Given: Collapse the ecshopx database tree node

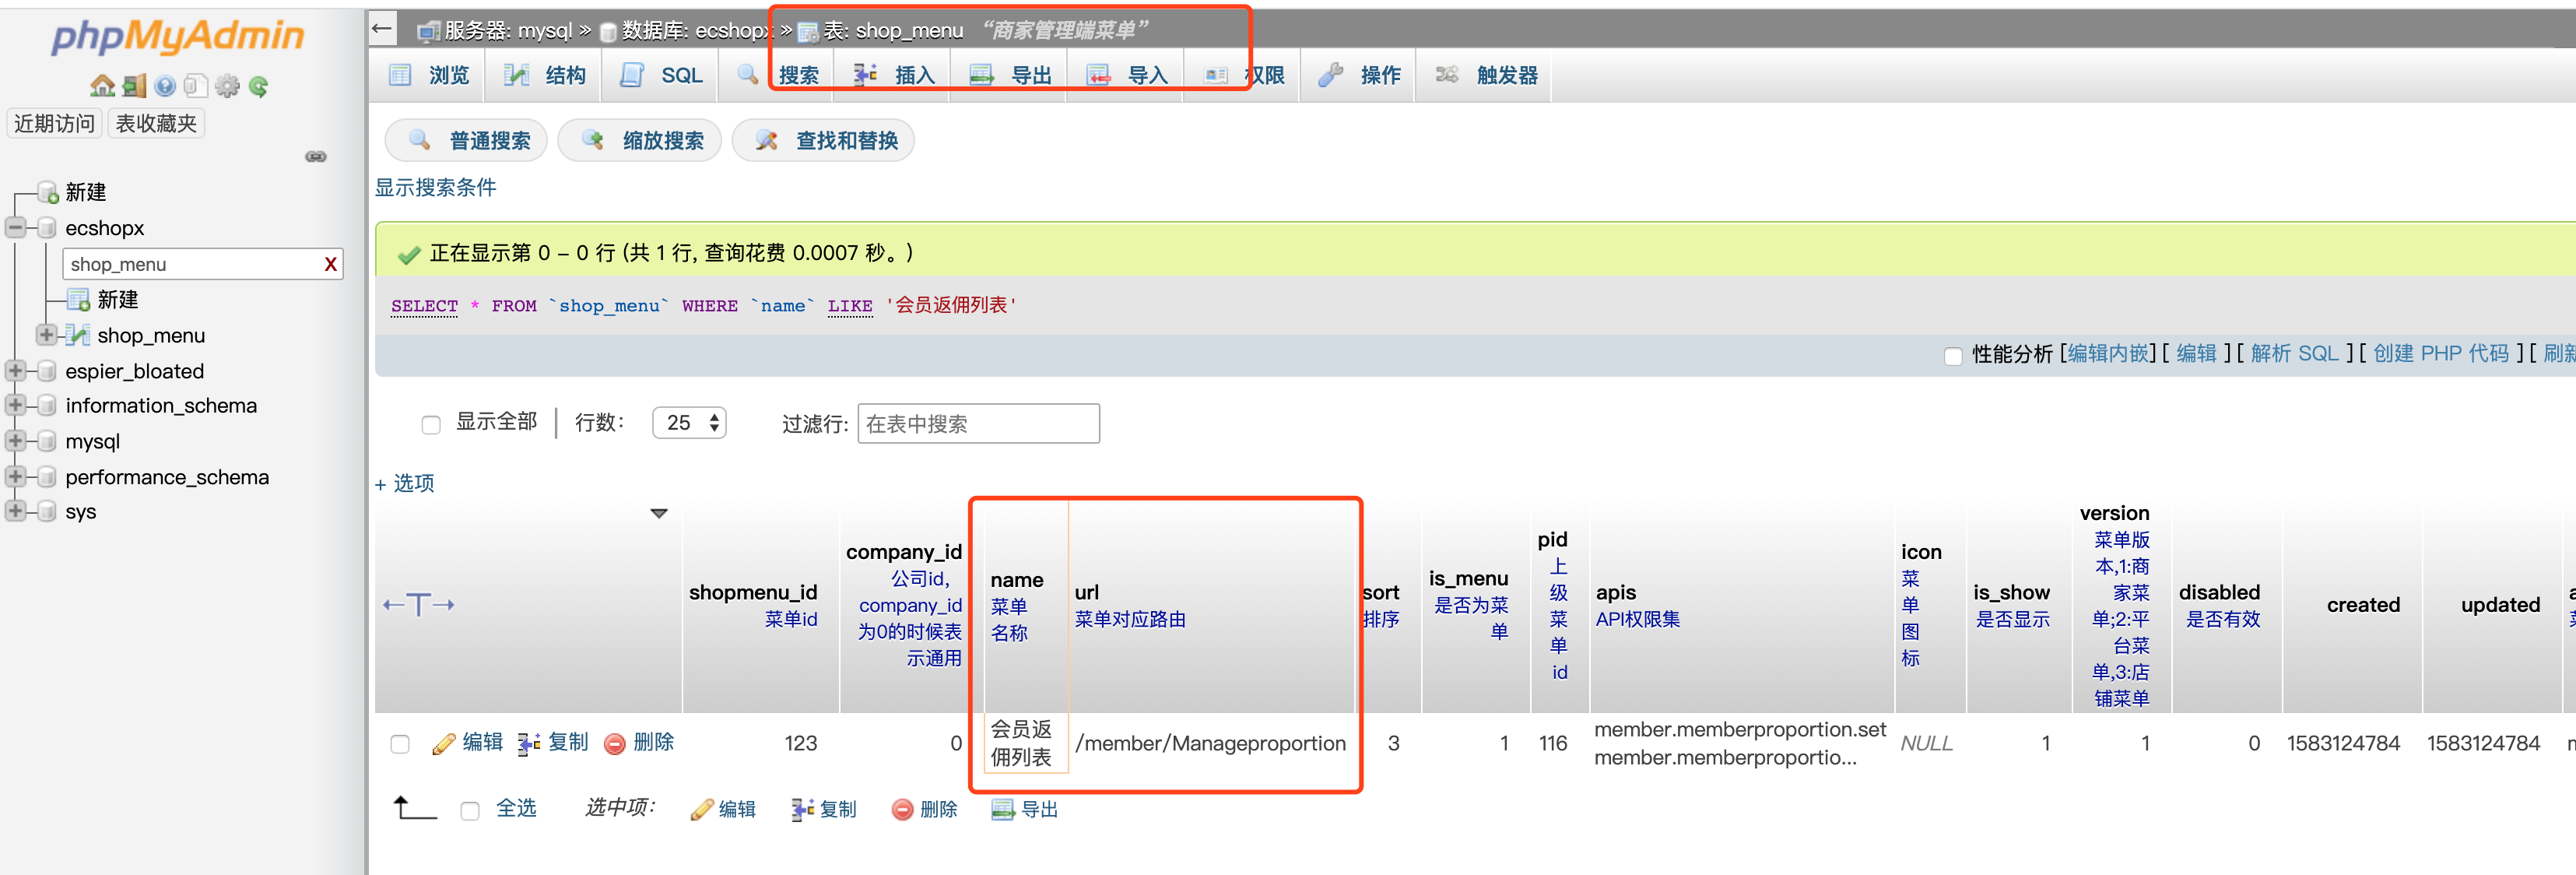Looking at the screenshot, I should pyautogui.click(x=16, y=228).
